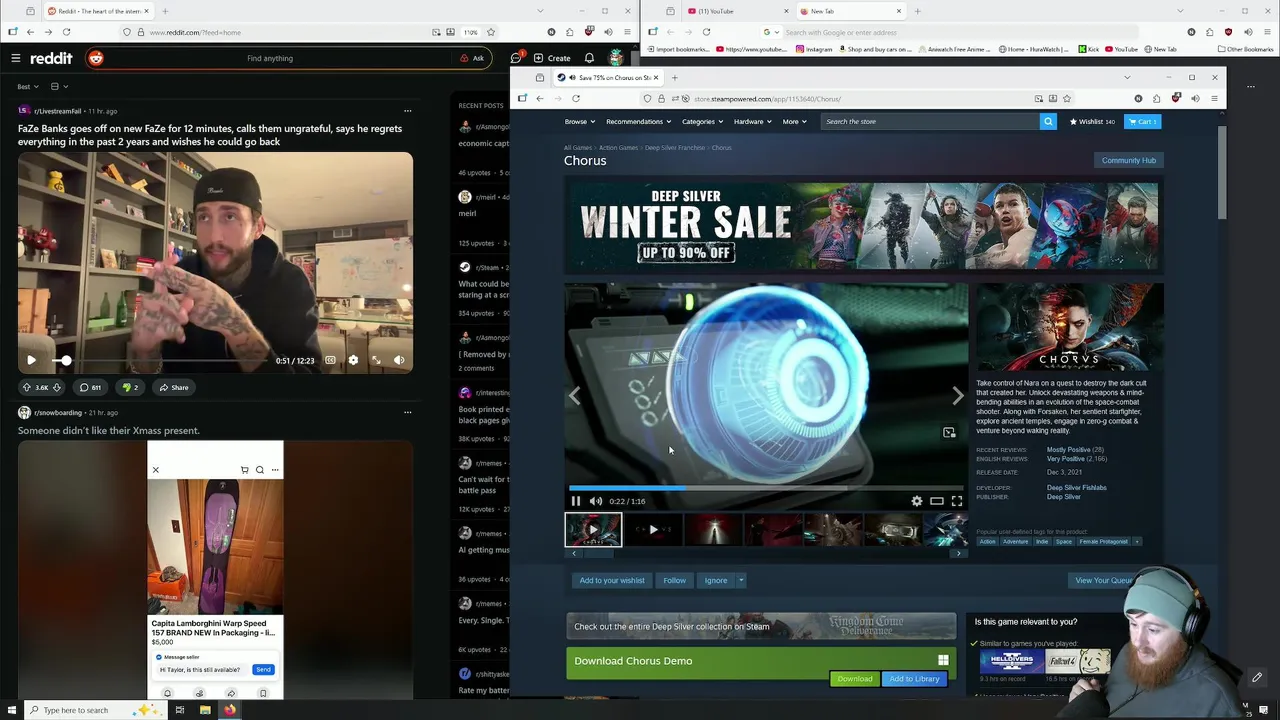This screenshot has height=720, width=1280.
Task: Pause the Chorus trailer video
Action: point(576,501)
